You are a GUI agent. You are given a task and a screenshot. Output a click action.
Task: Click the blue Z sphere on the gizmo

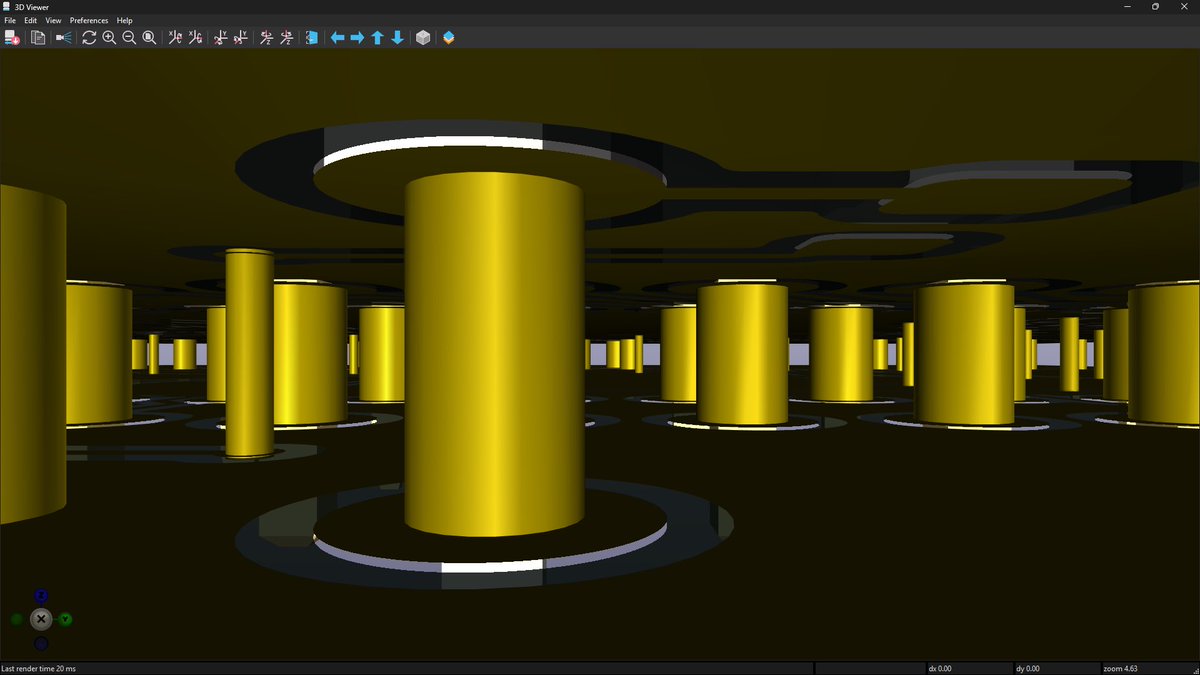pyautogui.click(x=41, y=595)
